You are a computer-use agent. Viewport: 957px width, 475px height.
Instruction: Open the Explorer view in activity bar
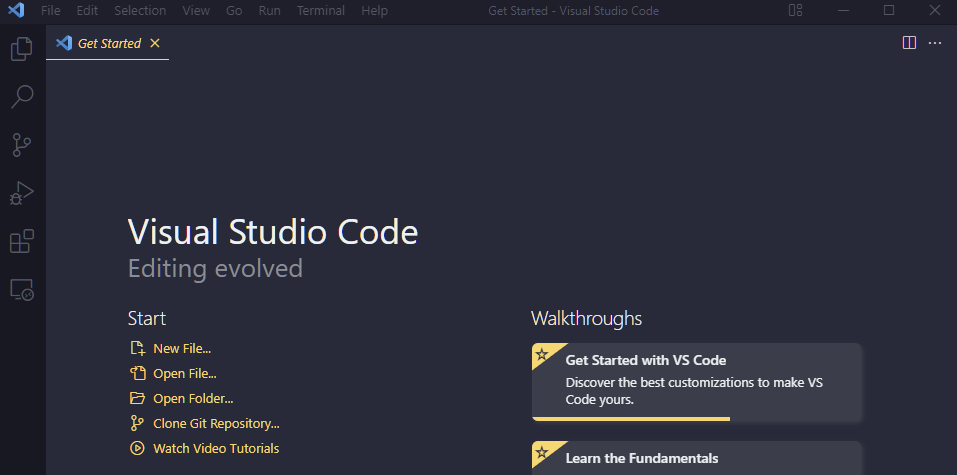click(22, 49)
